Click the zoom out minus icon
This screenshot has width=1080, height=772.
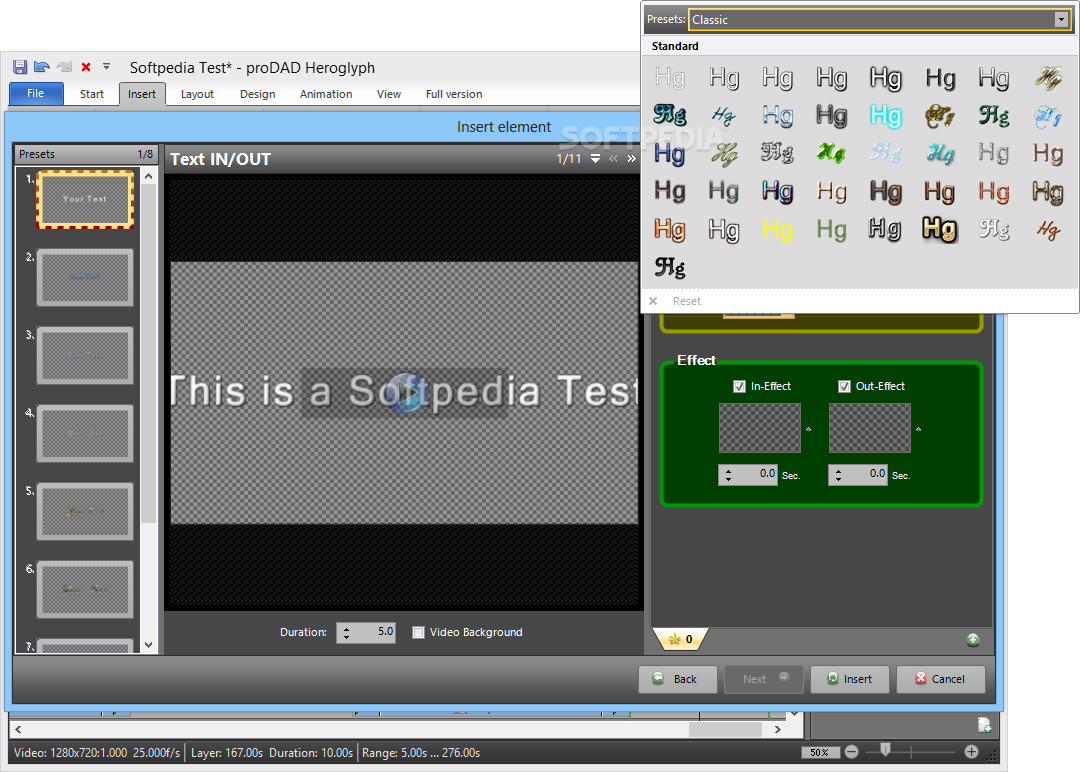tap(851, 752)
